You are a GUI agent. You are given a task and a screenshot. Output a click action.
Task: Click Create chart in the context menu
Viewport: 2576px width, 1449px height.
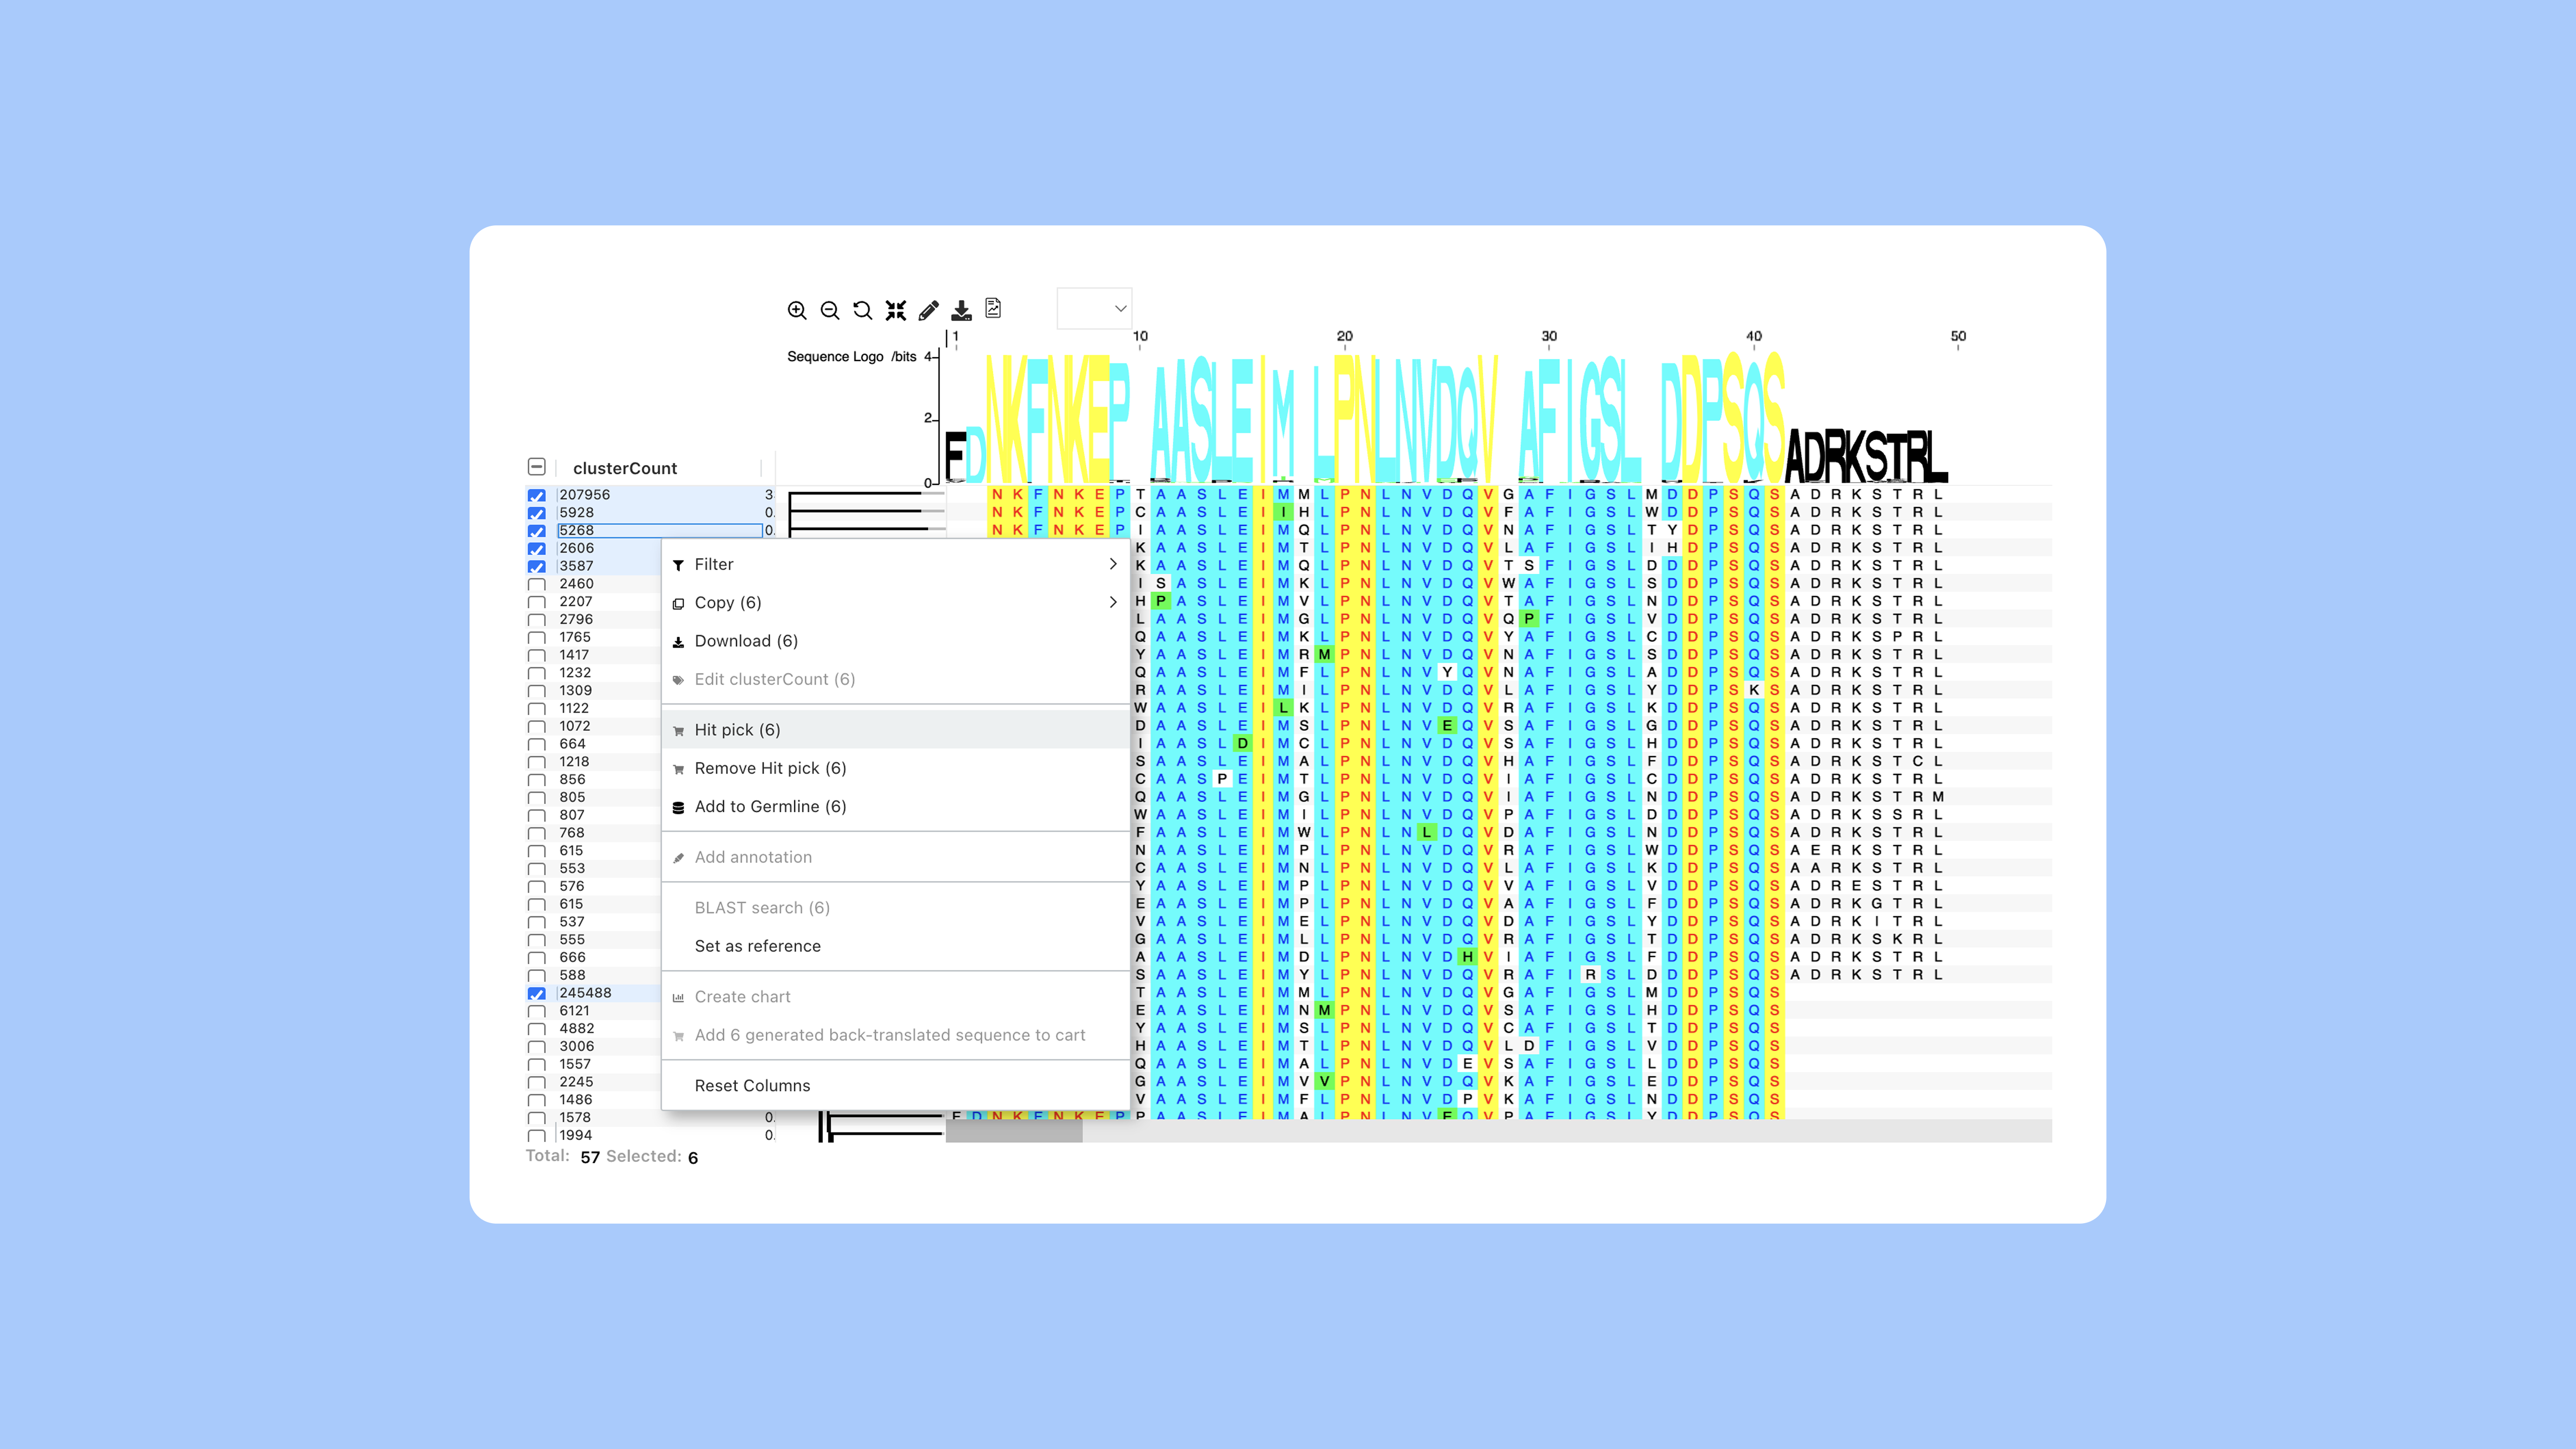896,997
